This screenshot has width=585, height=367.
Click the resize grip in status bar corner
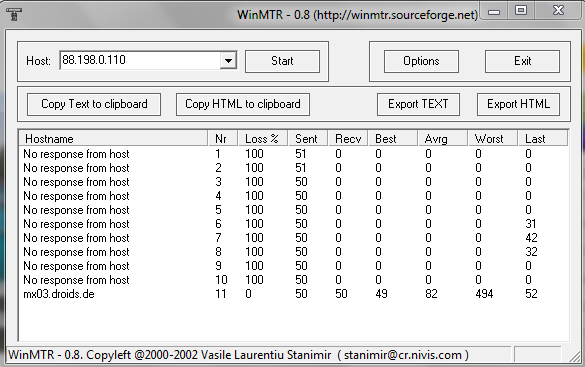coord(575,356)
